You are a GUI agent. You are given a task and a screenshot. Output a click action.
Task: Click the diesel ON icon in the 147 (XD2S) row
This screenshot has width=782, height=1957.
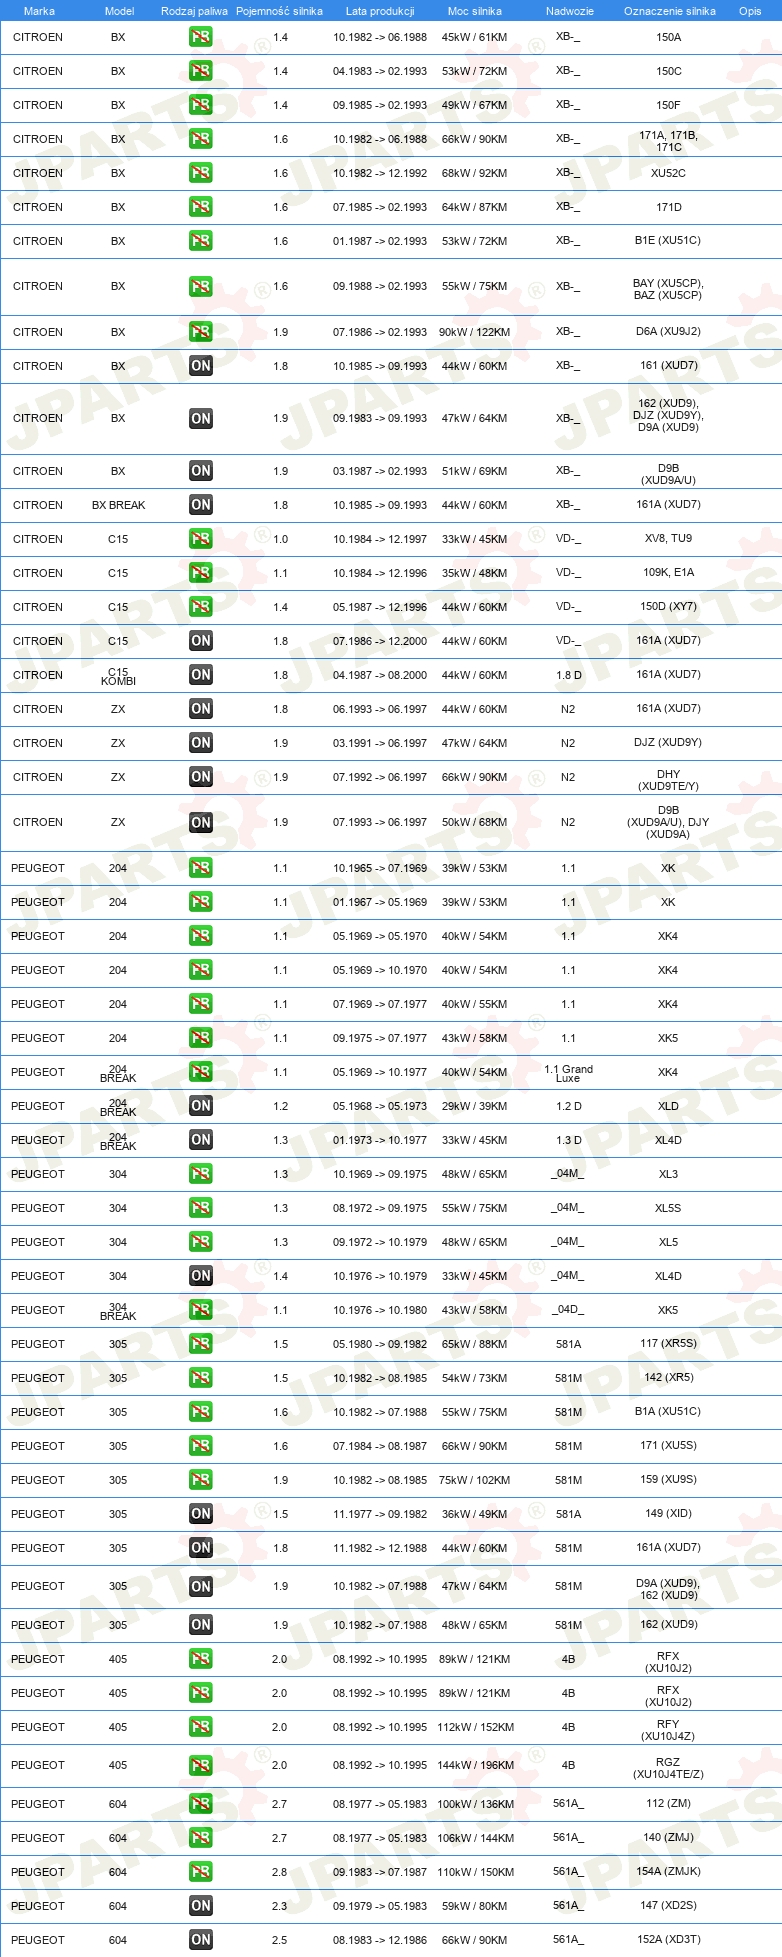pyautogui.click(x=201, y=1906)
